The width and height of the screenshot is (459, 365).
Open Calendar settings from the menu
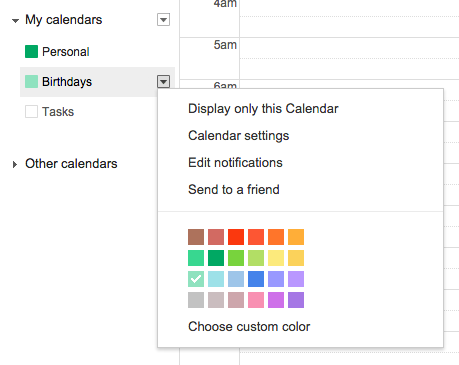click(238, 136)
